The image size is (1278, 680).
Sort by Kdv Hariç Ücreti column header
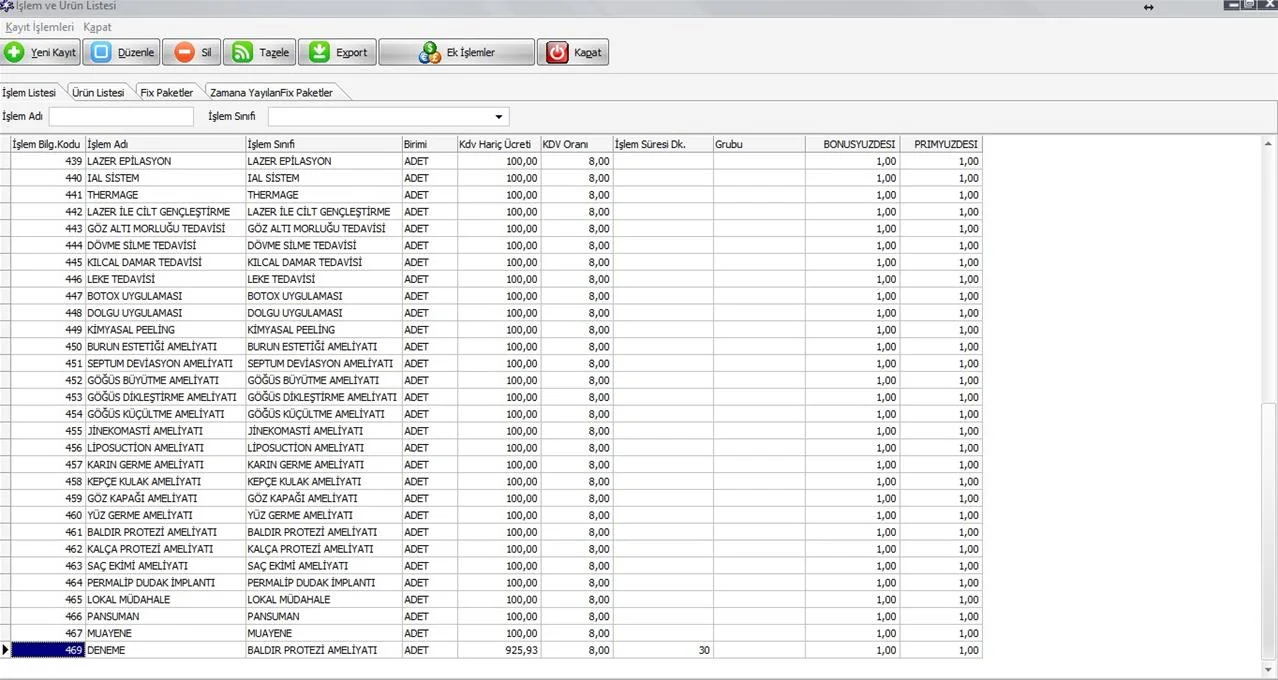pos(498,144)
